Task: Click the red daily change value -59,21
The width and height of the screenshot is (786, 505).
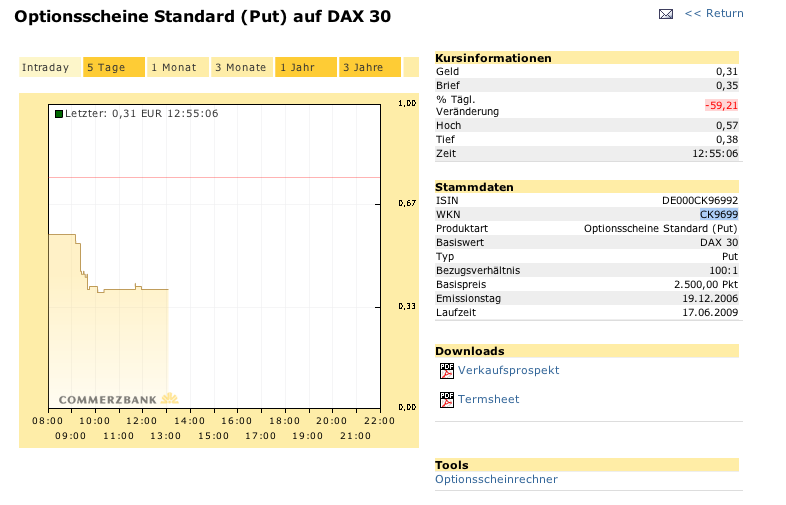Action: coord(721,105)
